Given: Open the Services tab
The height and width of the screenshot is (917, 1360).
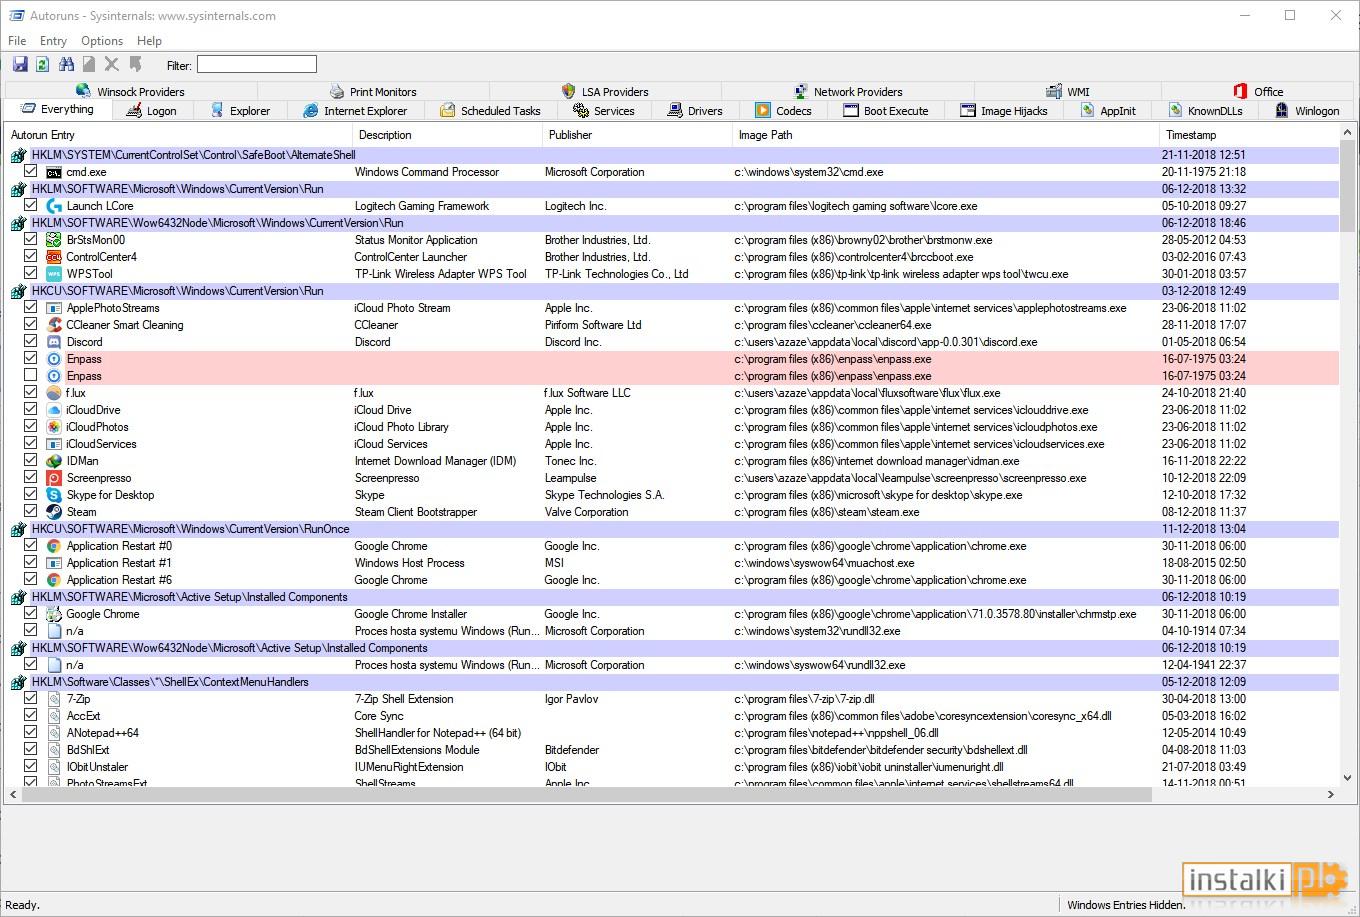Looking at the screenshot, I should [x=603, y=111].
